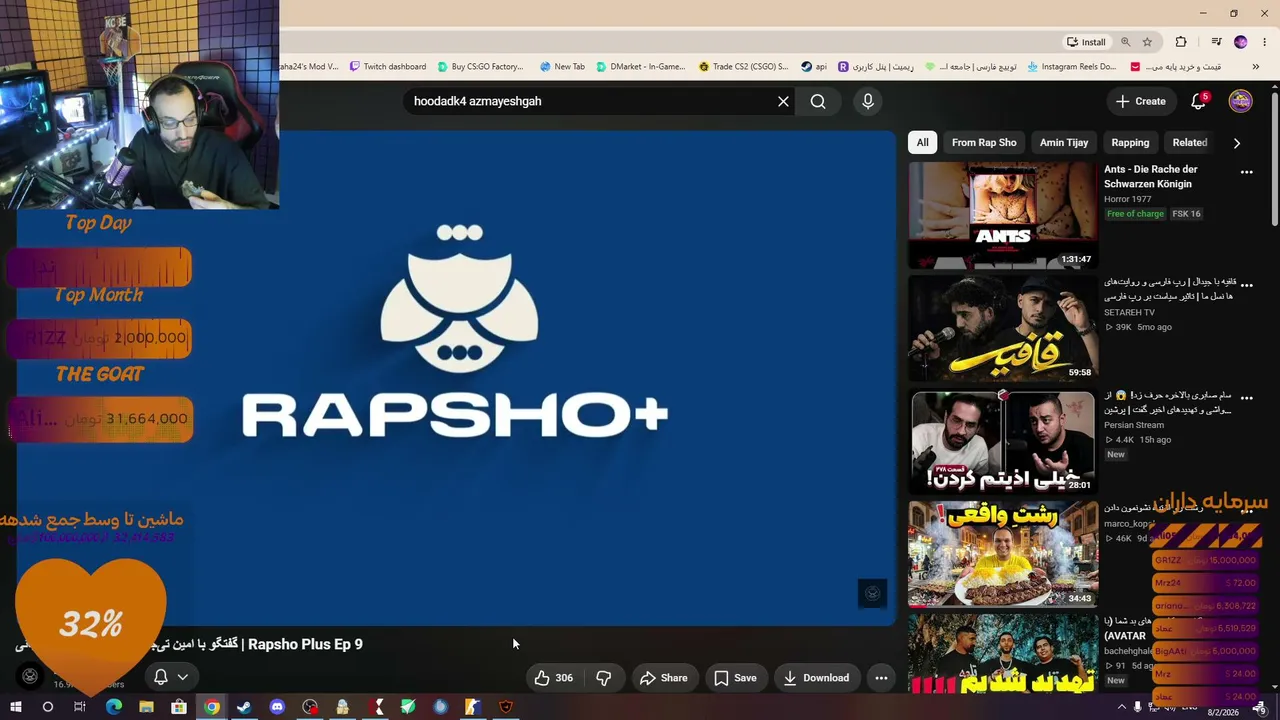Dislike the video
This screenshot has height=720, width=1280.
point(603,678)
